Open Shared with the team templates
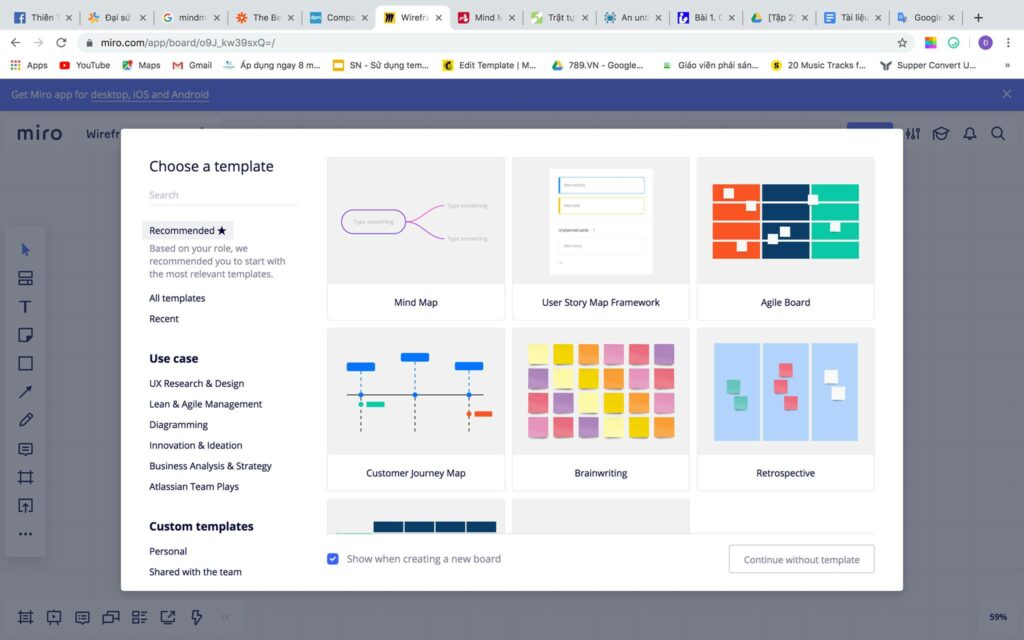This screenshot has width=1024, height=640. pyautogui.click(x=195, y=571)
